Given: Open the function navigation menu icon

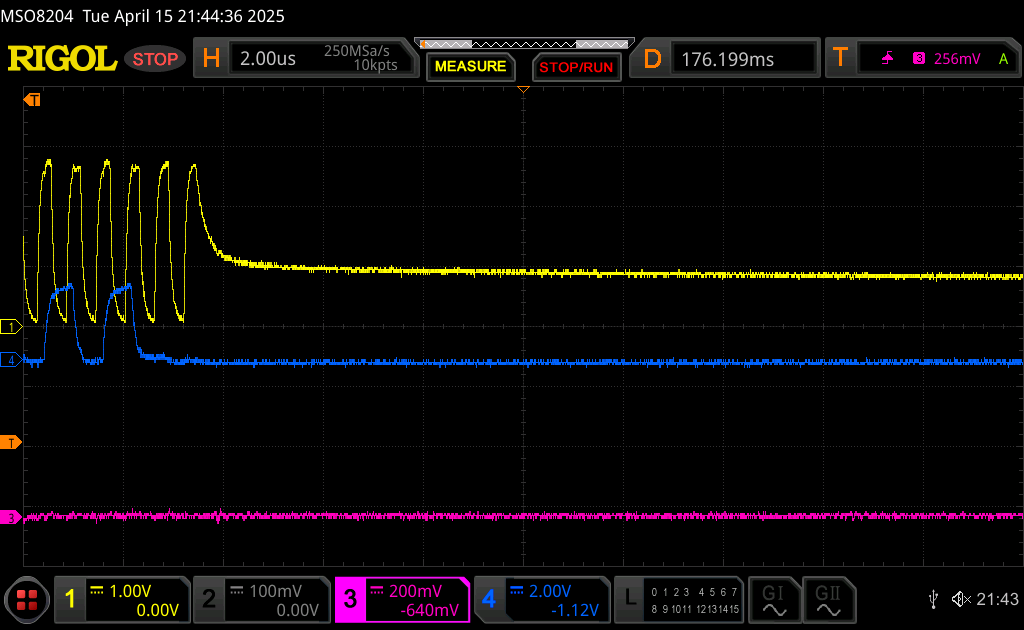Looking at the screenshot, I should tap(27, 600).
